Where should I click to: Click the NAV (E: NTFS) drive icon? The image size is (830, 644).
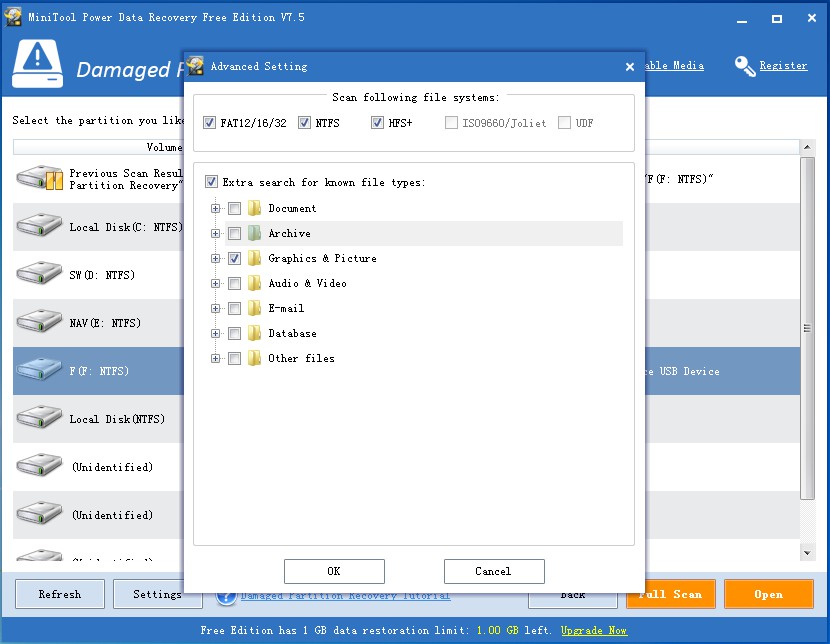pos(39,324)
